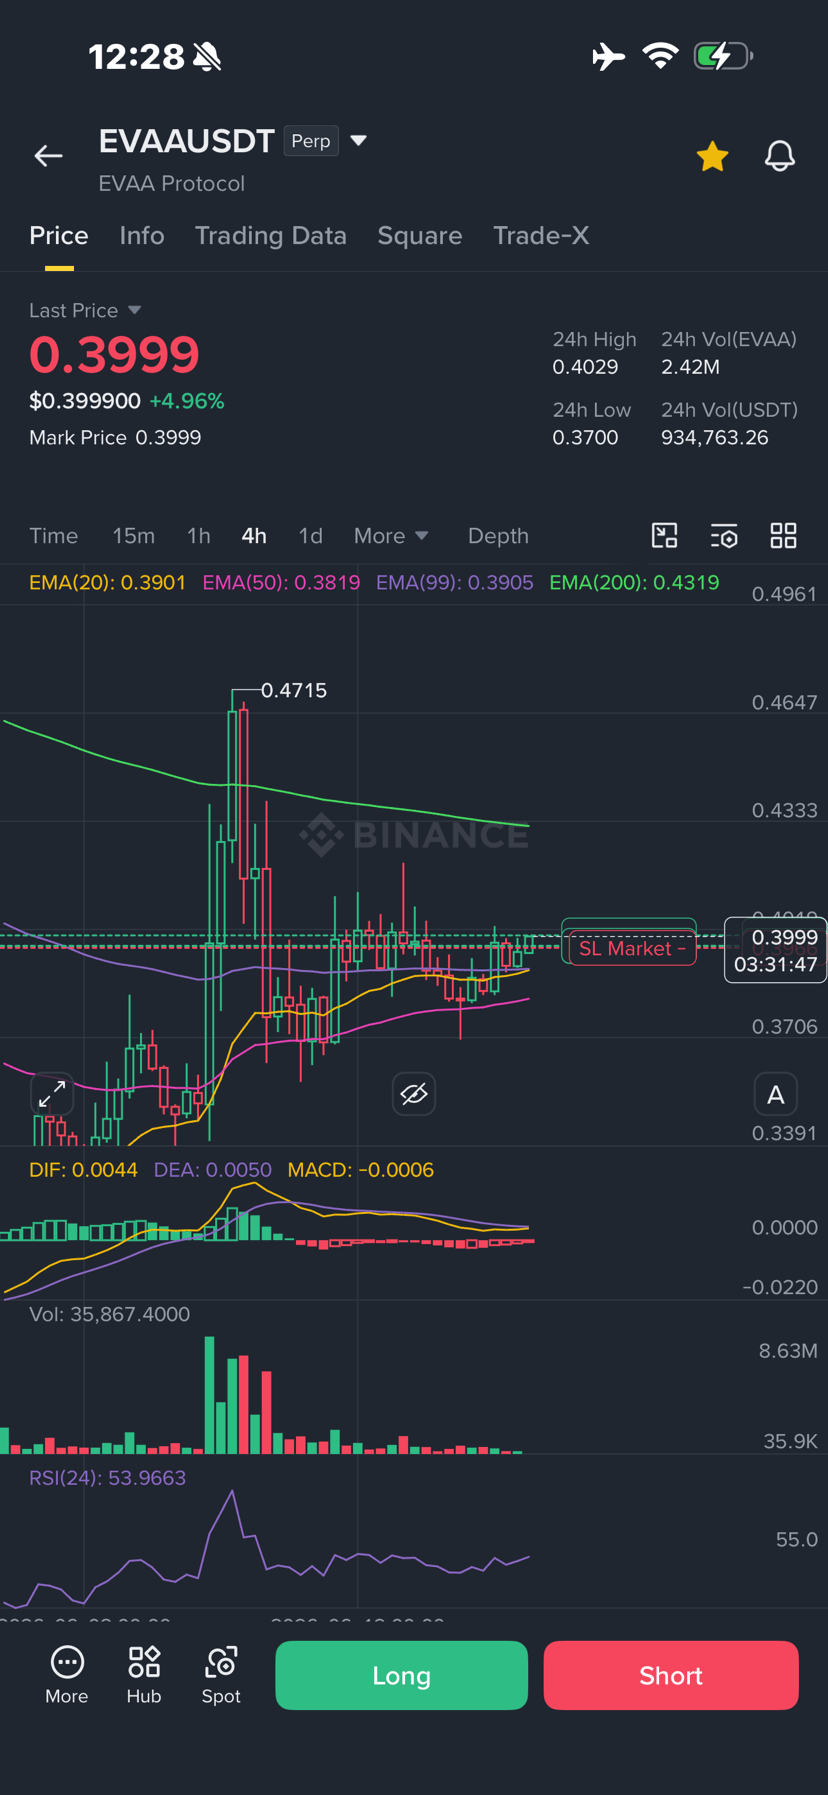The height and width of the screenshot is (1795, 828).
Task: Tap the +4.96% change value
Action: pyautogui.click(x=187, y=401)
